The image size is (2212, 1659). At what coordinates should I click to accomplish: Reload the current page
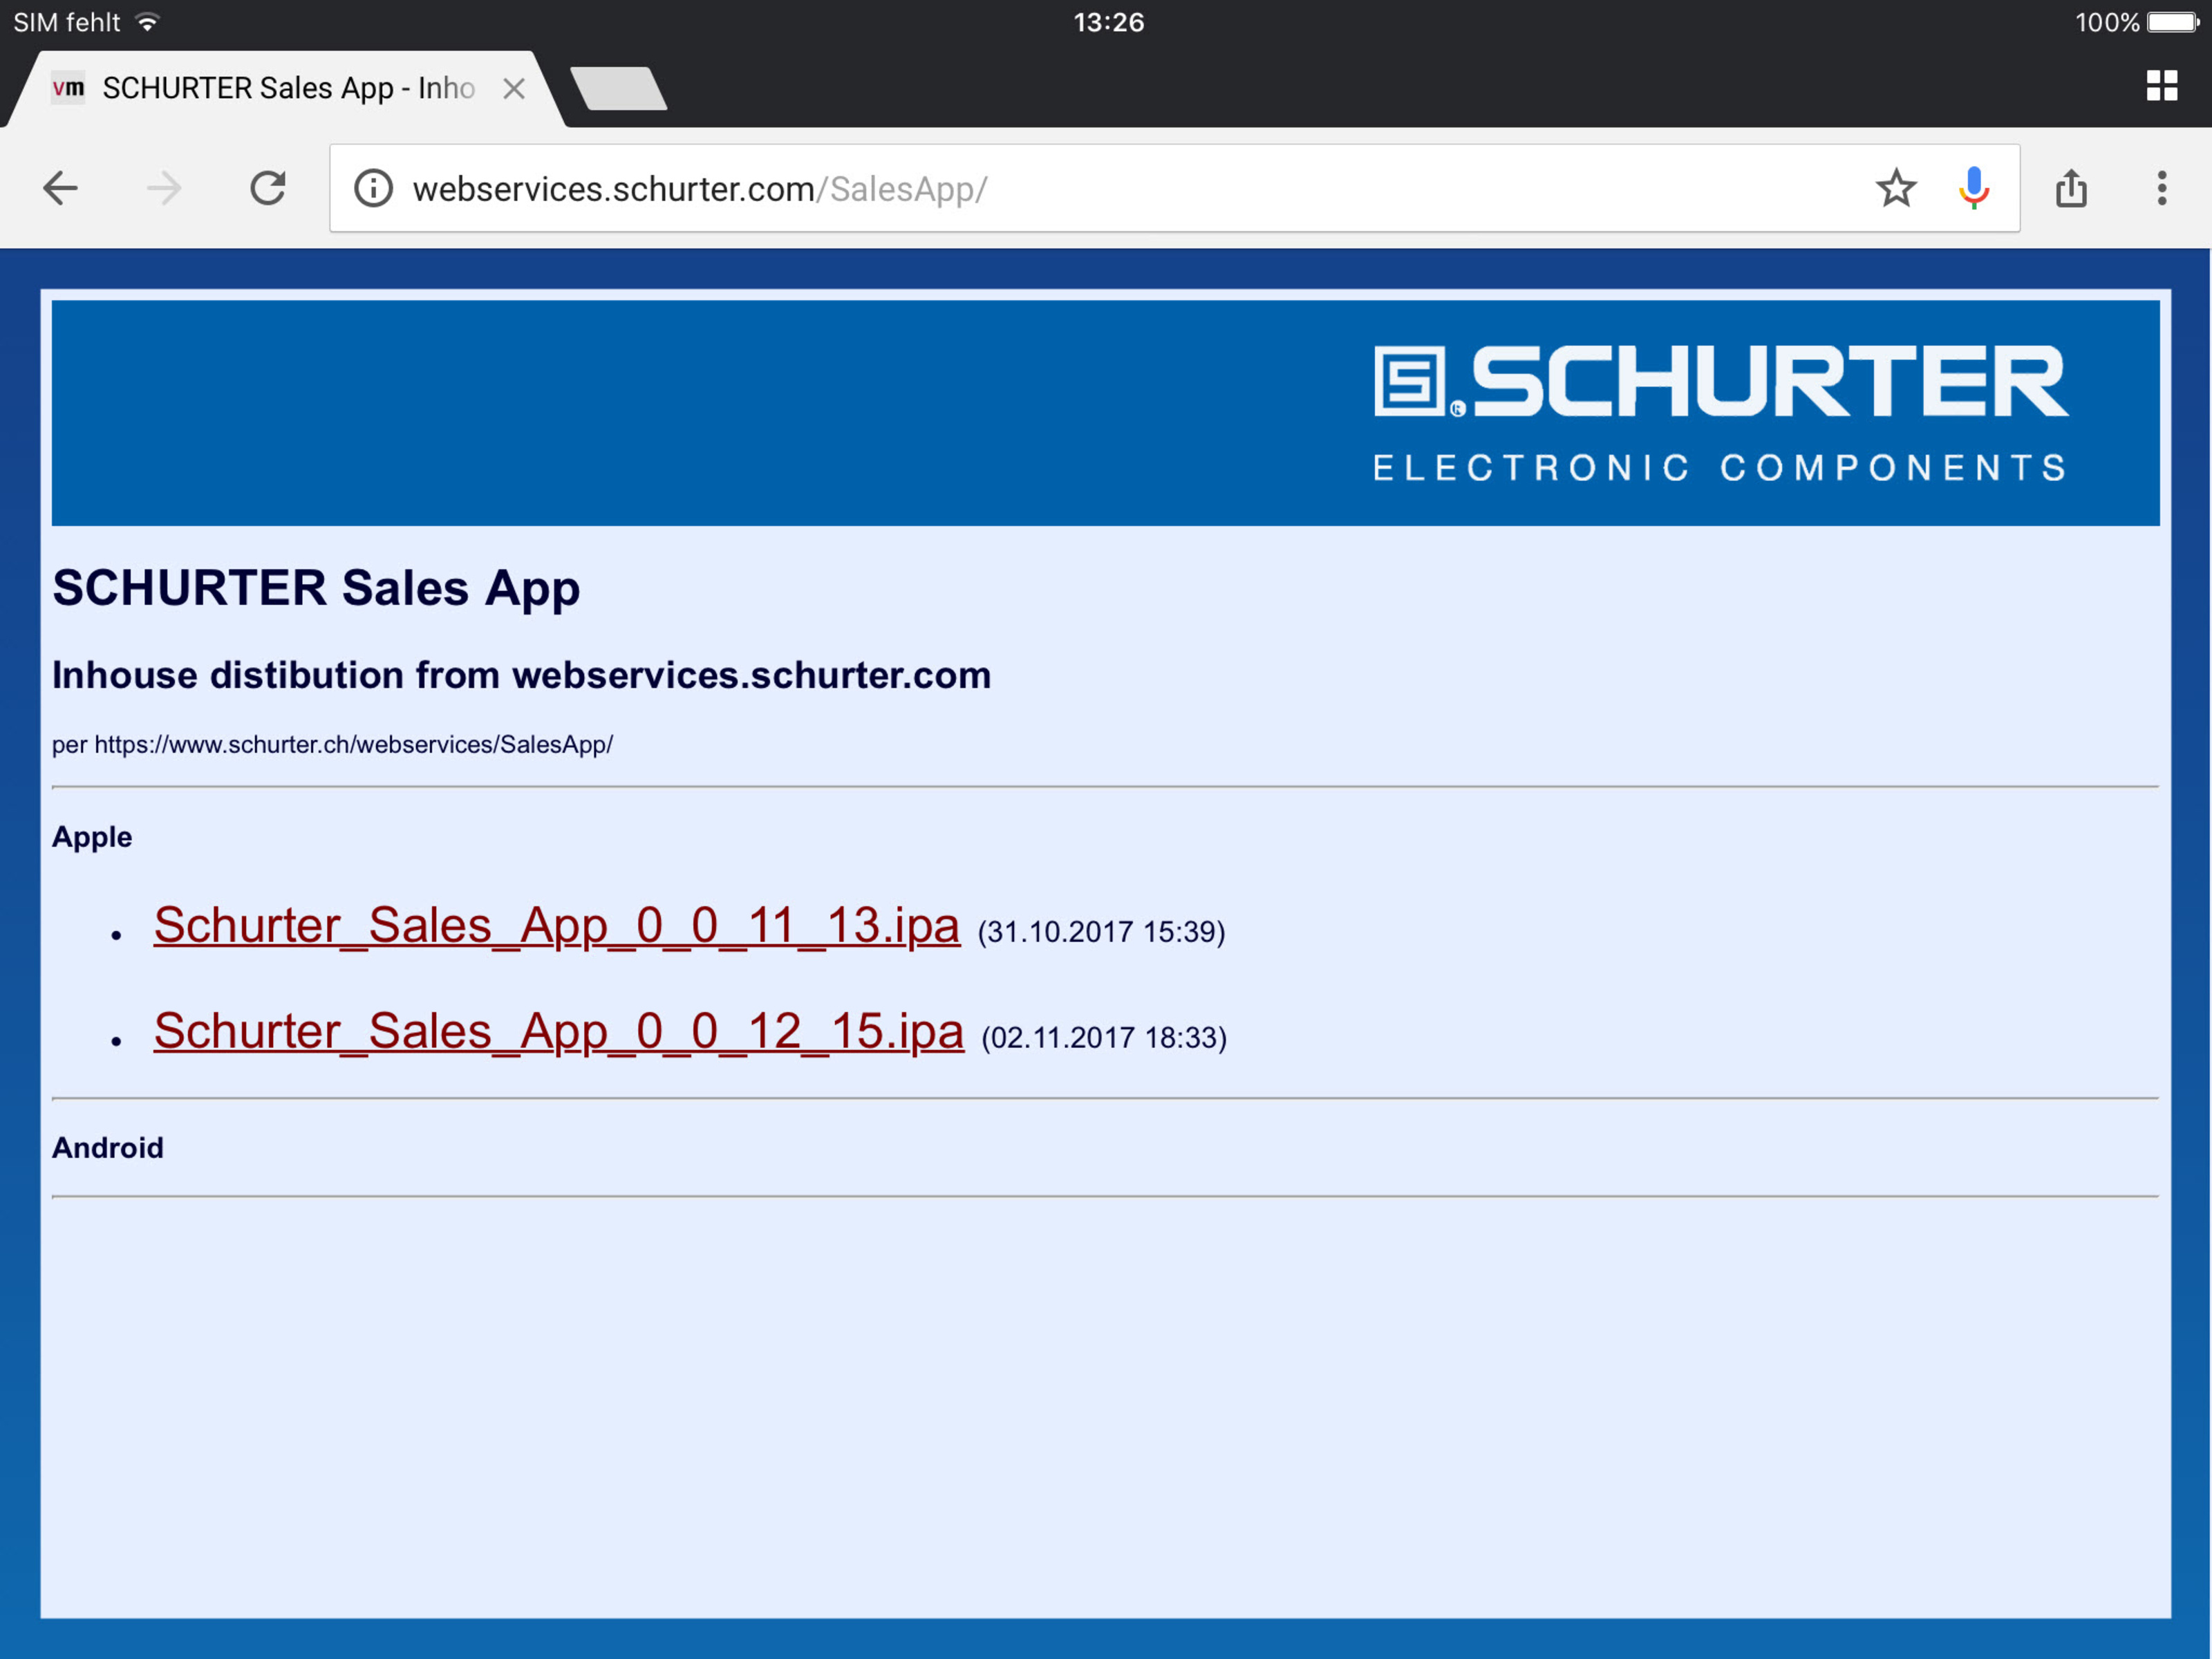(x=268, y=188)
